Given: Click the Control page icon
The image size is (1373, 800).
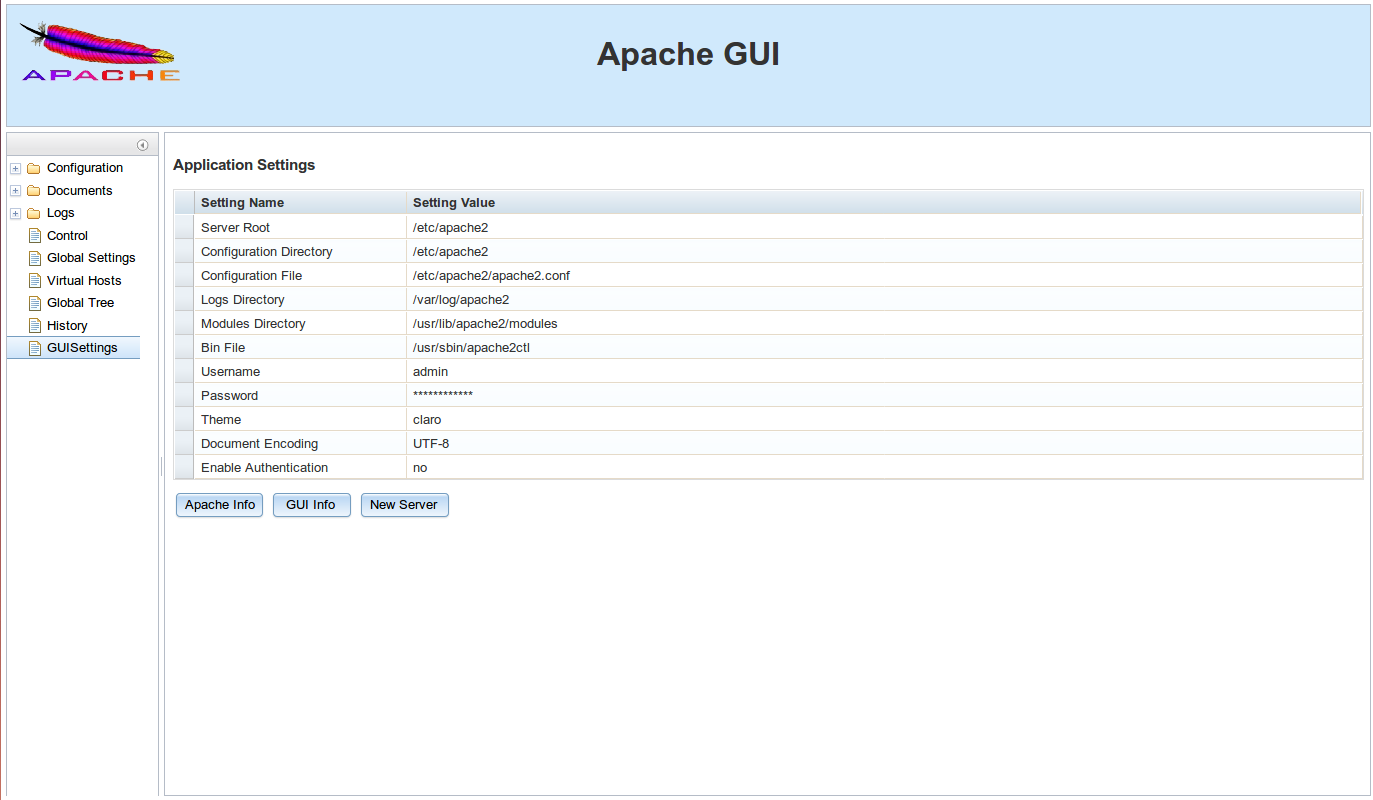Looking at the screenshot, I should [35, 236].
